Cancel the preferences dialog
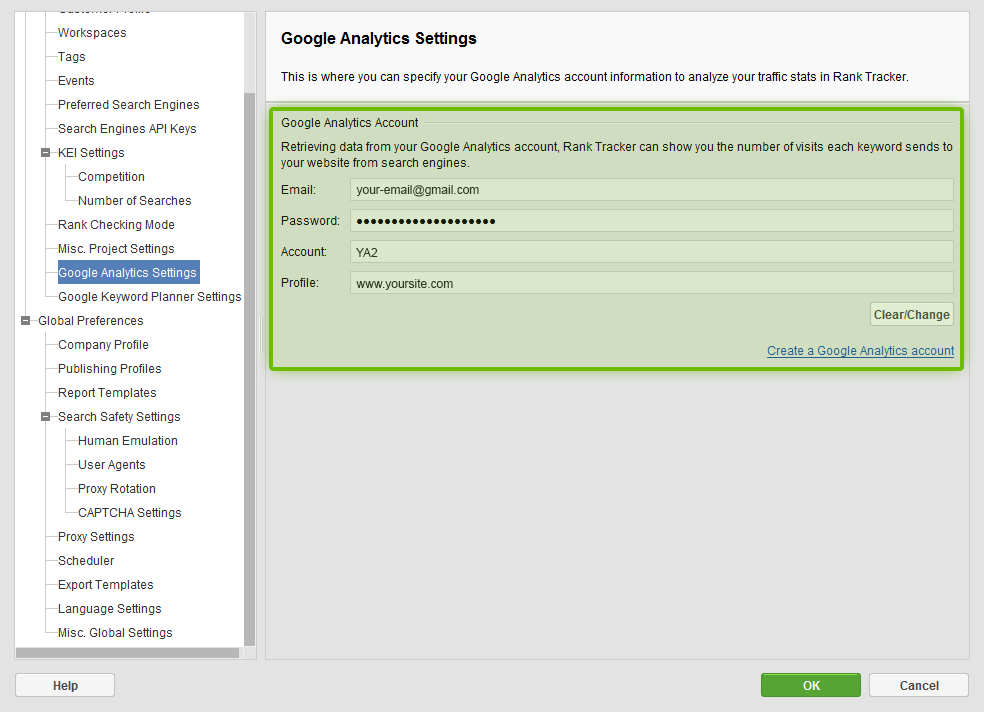The height and width of the screenshot is (712, 984). point(919,685)
